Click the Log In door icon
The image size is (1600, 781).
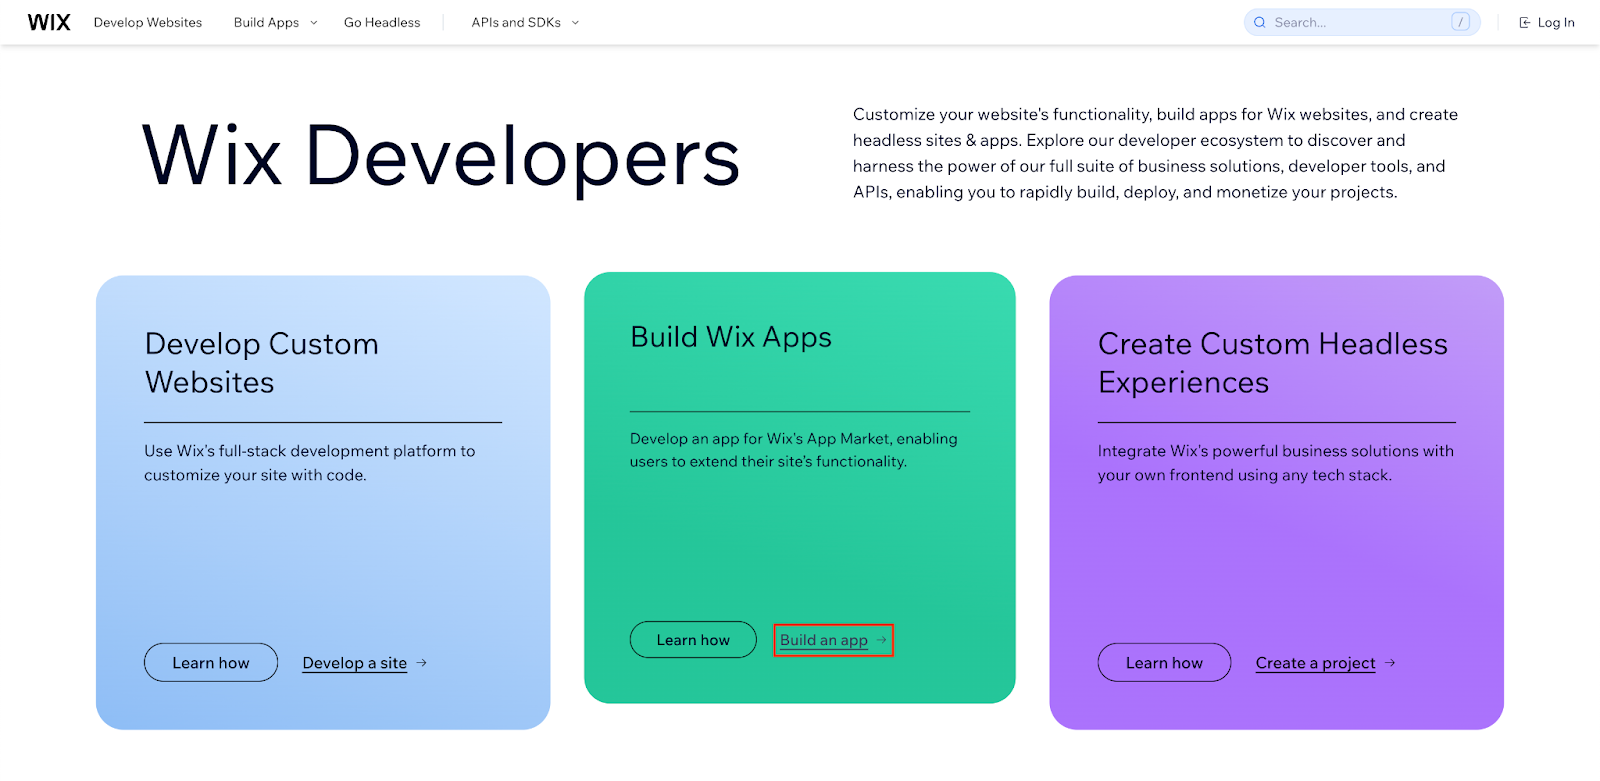point(1525,22)
